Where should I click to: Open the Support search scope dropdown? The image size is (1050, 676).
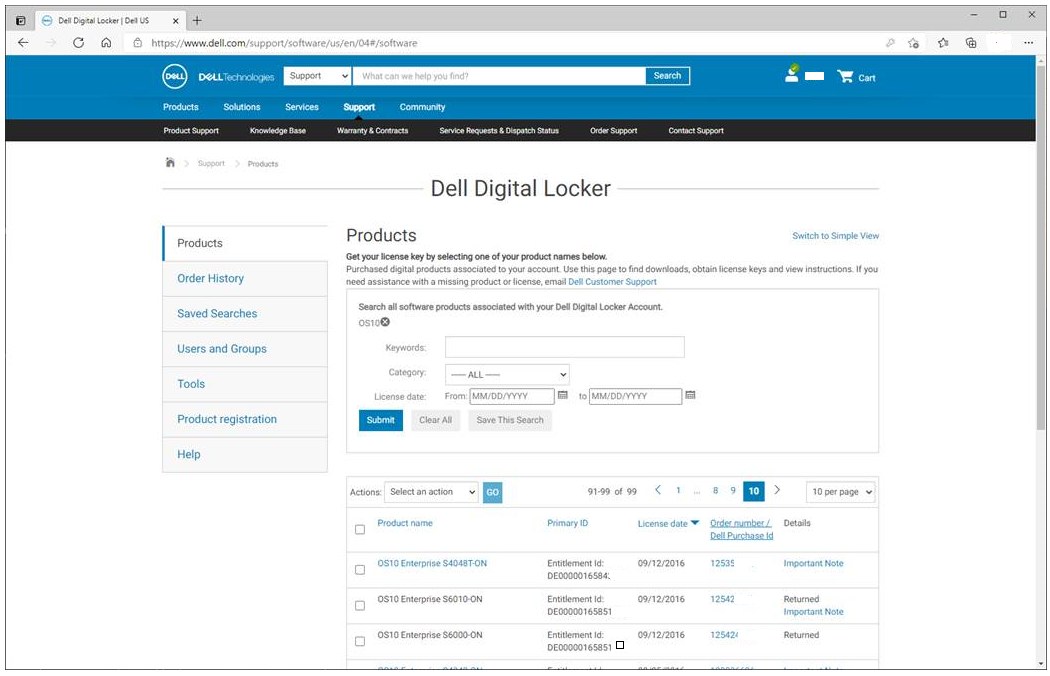tap(317, 76)
